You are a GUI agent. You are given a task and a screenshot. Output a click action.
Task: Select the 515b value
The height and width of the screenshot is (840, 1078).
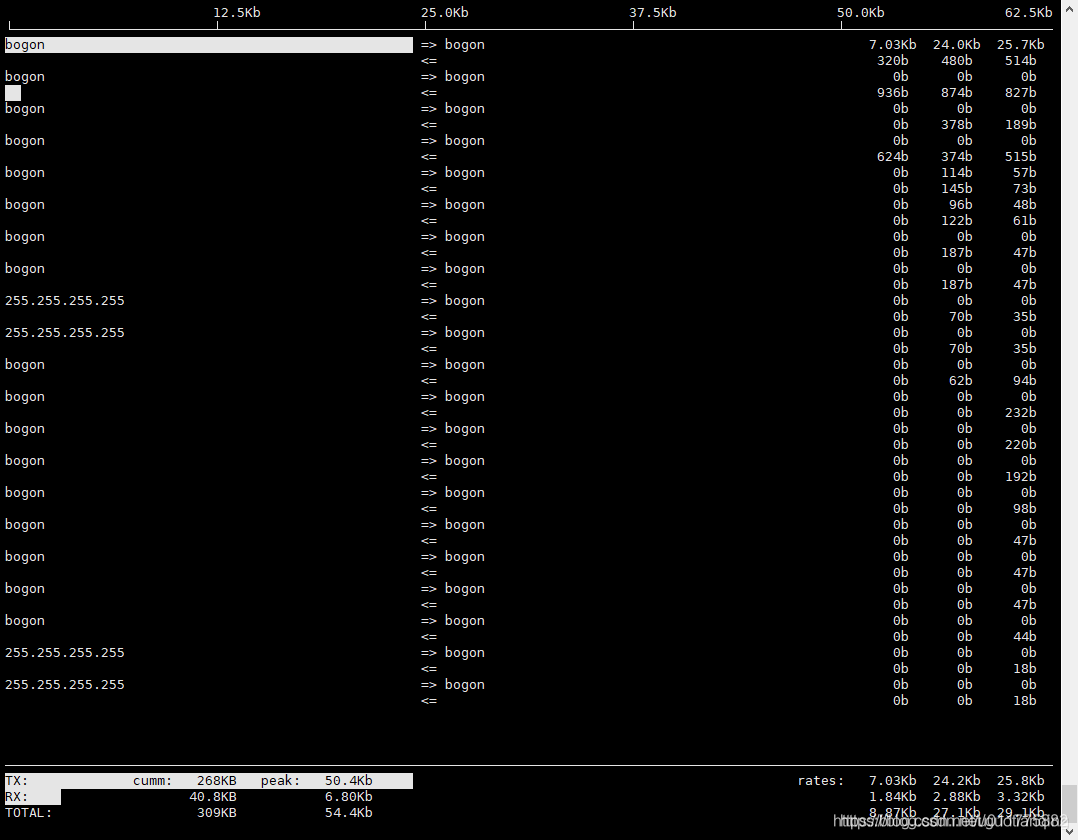[1020, 157]
